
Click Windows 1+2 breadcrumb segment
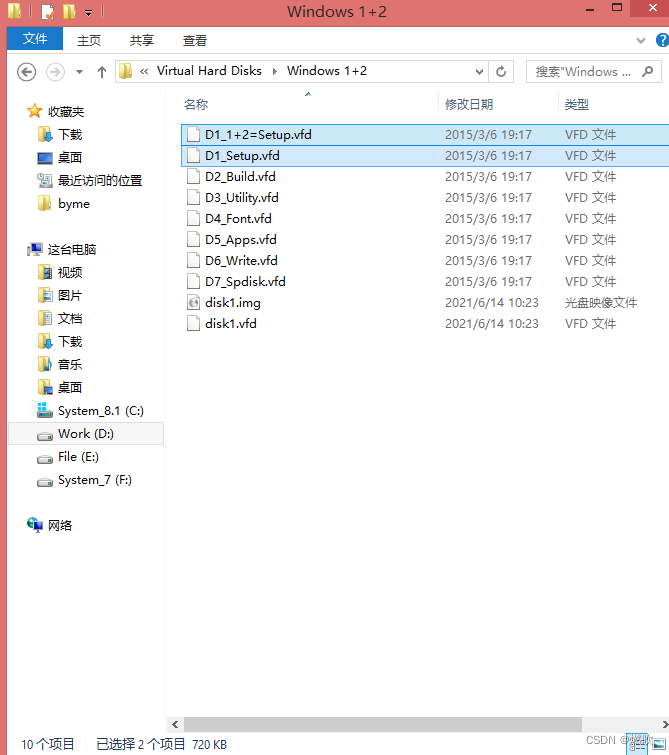coord(327,71)
